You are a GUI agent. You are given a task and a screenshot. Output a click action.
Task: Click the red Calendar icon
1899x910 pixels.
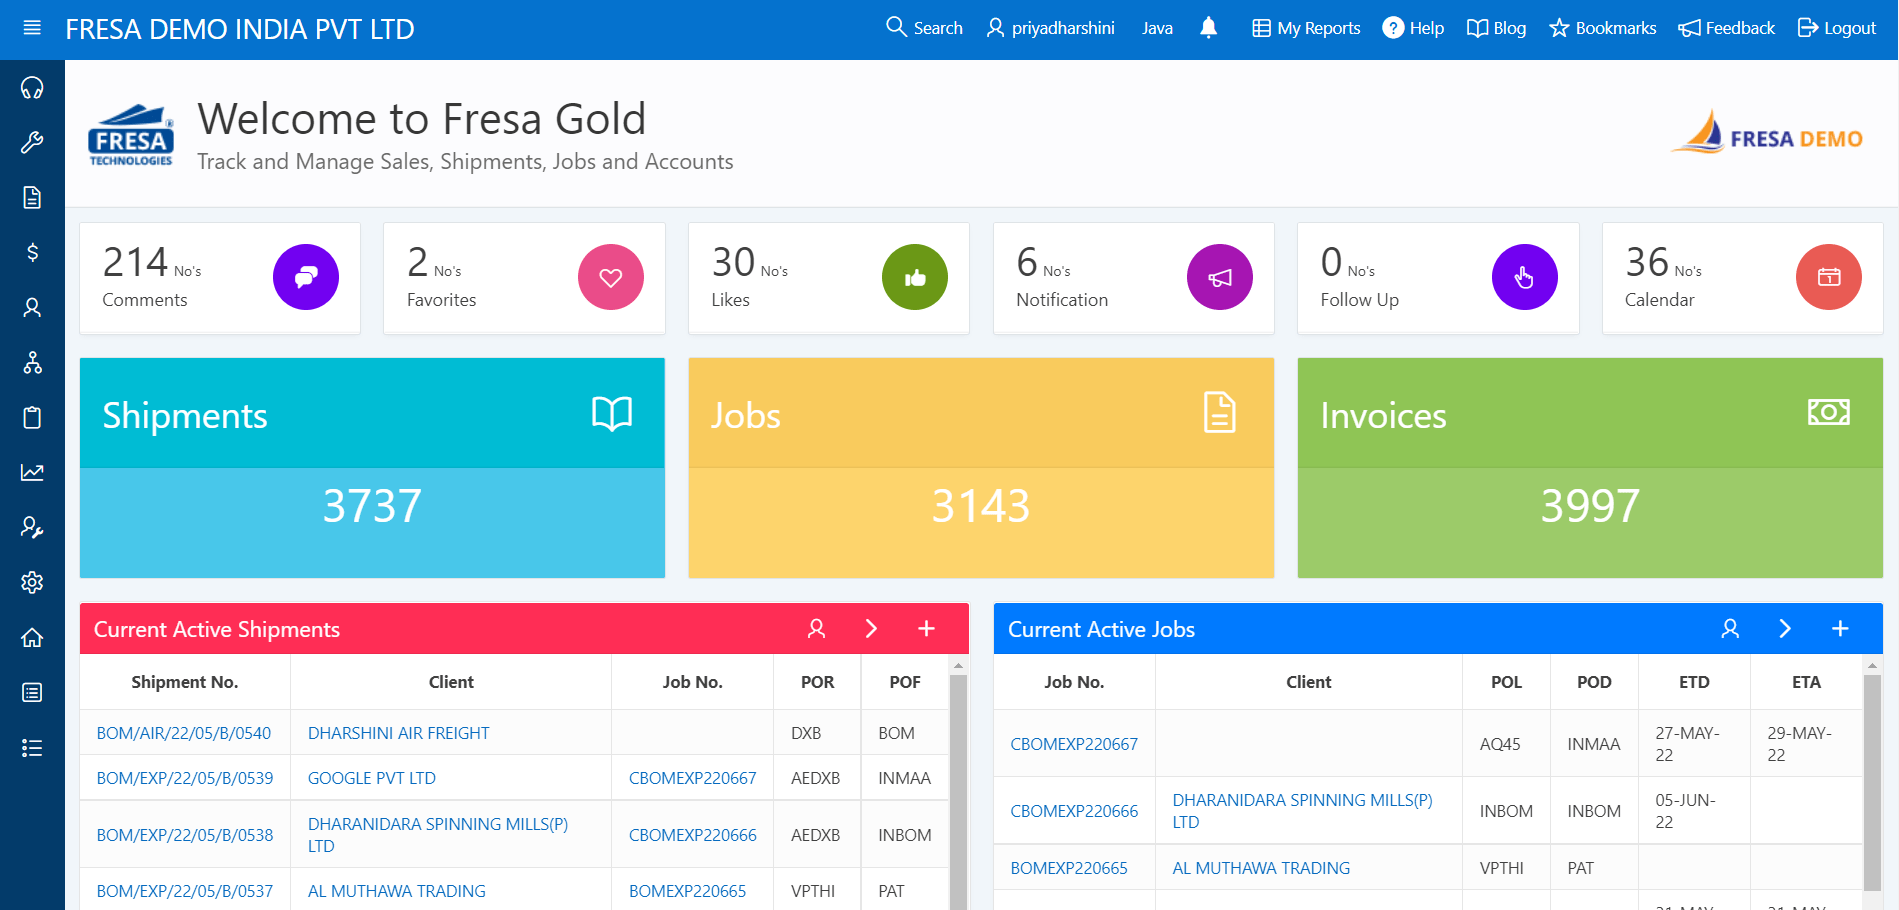[x=1829, y=277]
